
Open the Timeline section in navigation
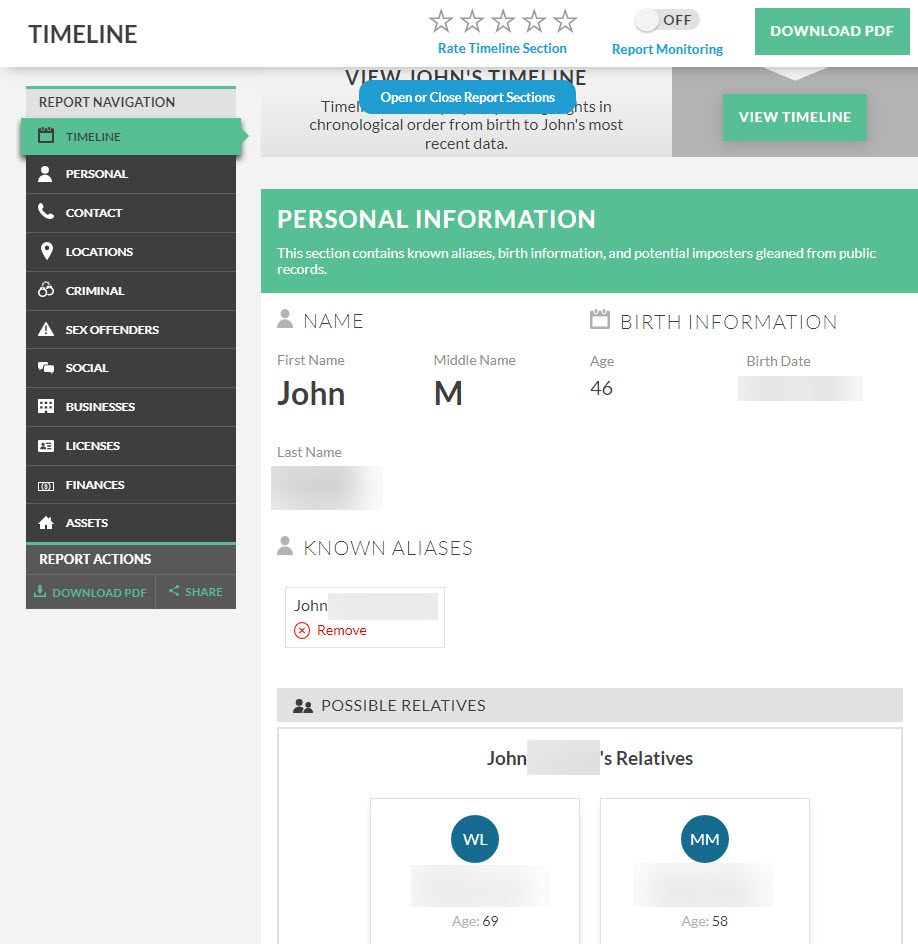pyautogui.click(x=131, y=137)
